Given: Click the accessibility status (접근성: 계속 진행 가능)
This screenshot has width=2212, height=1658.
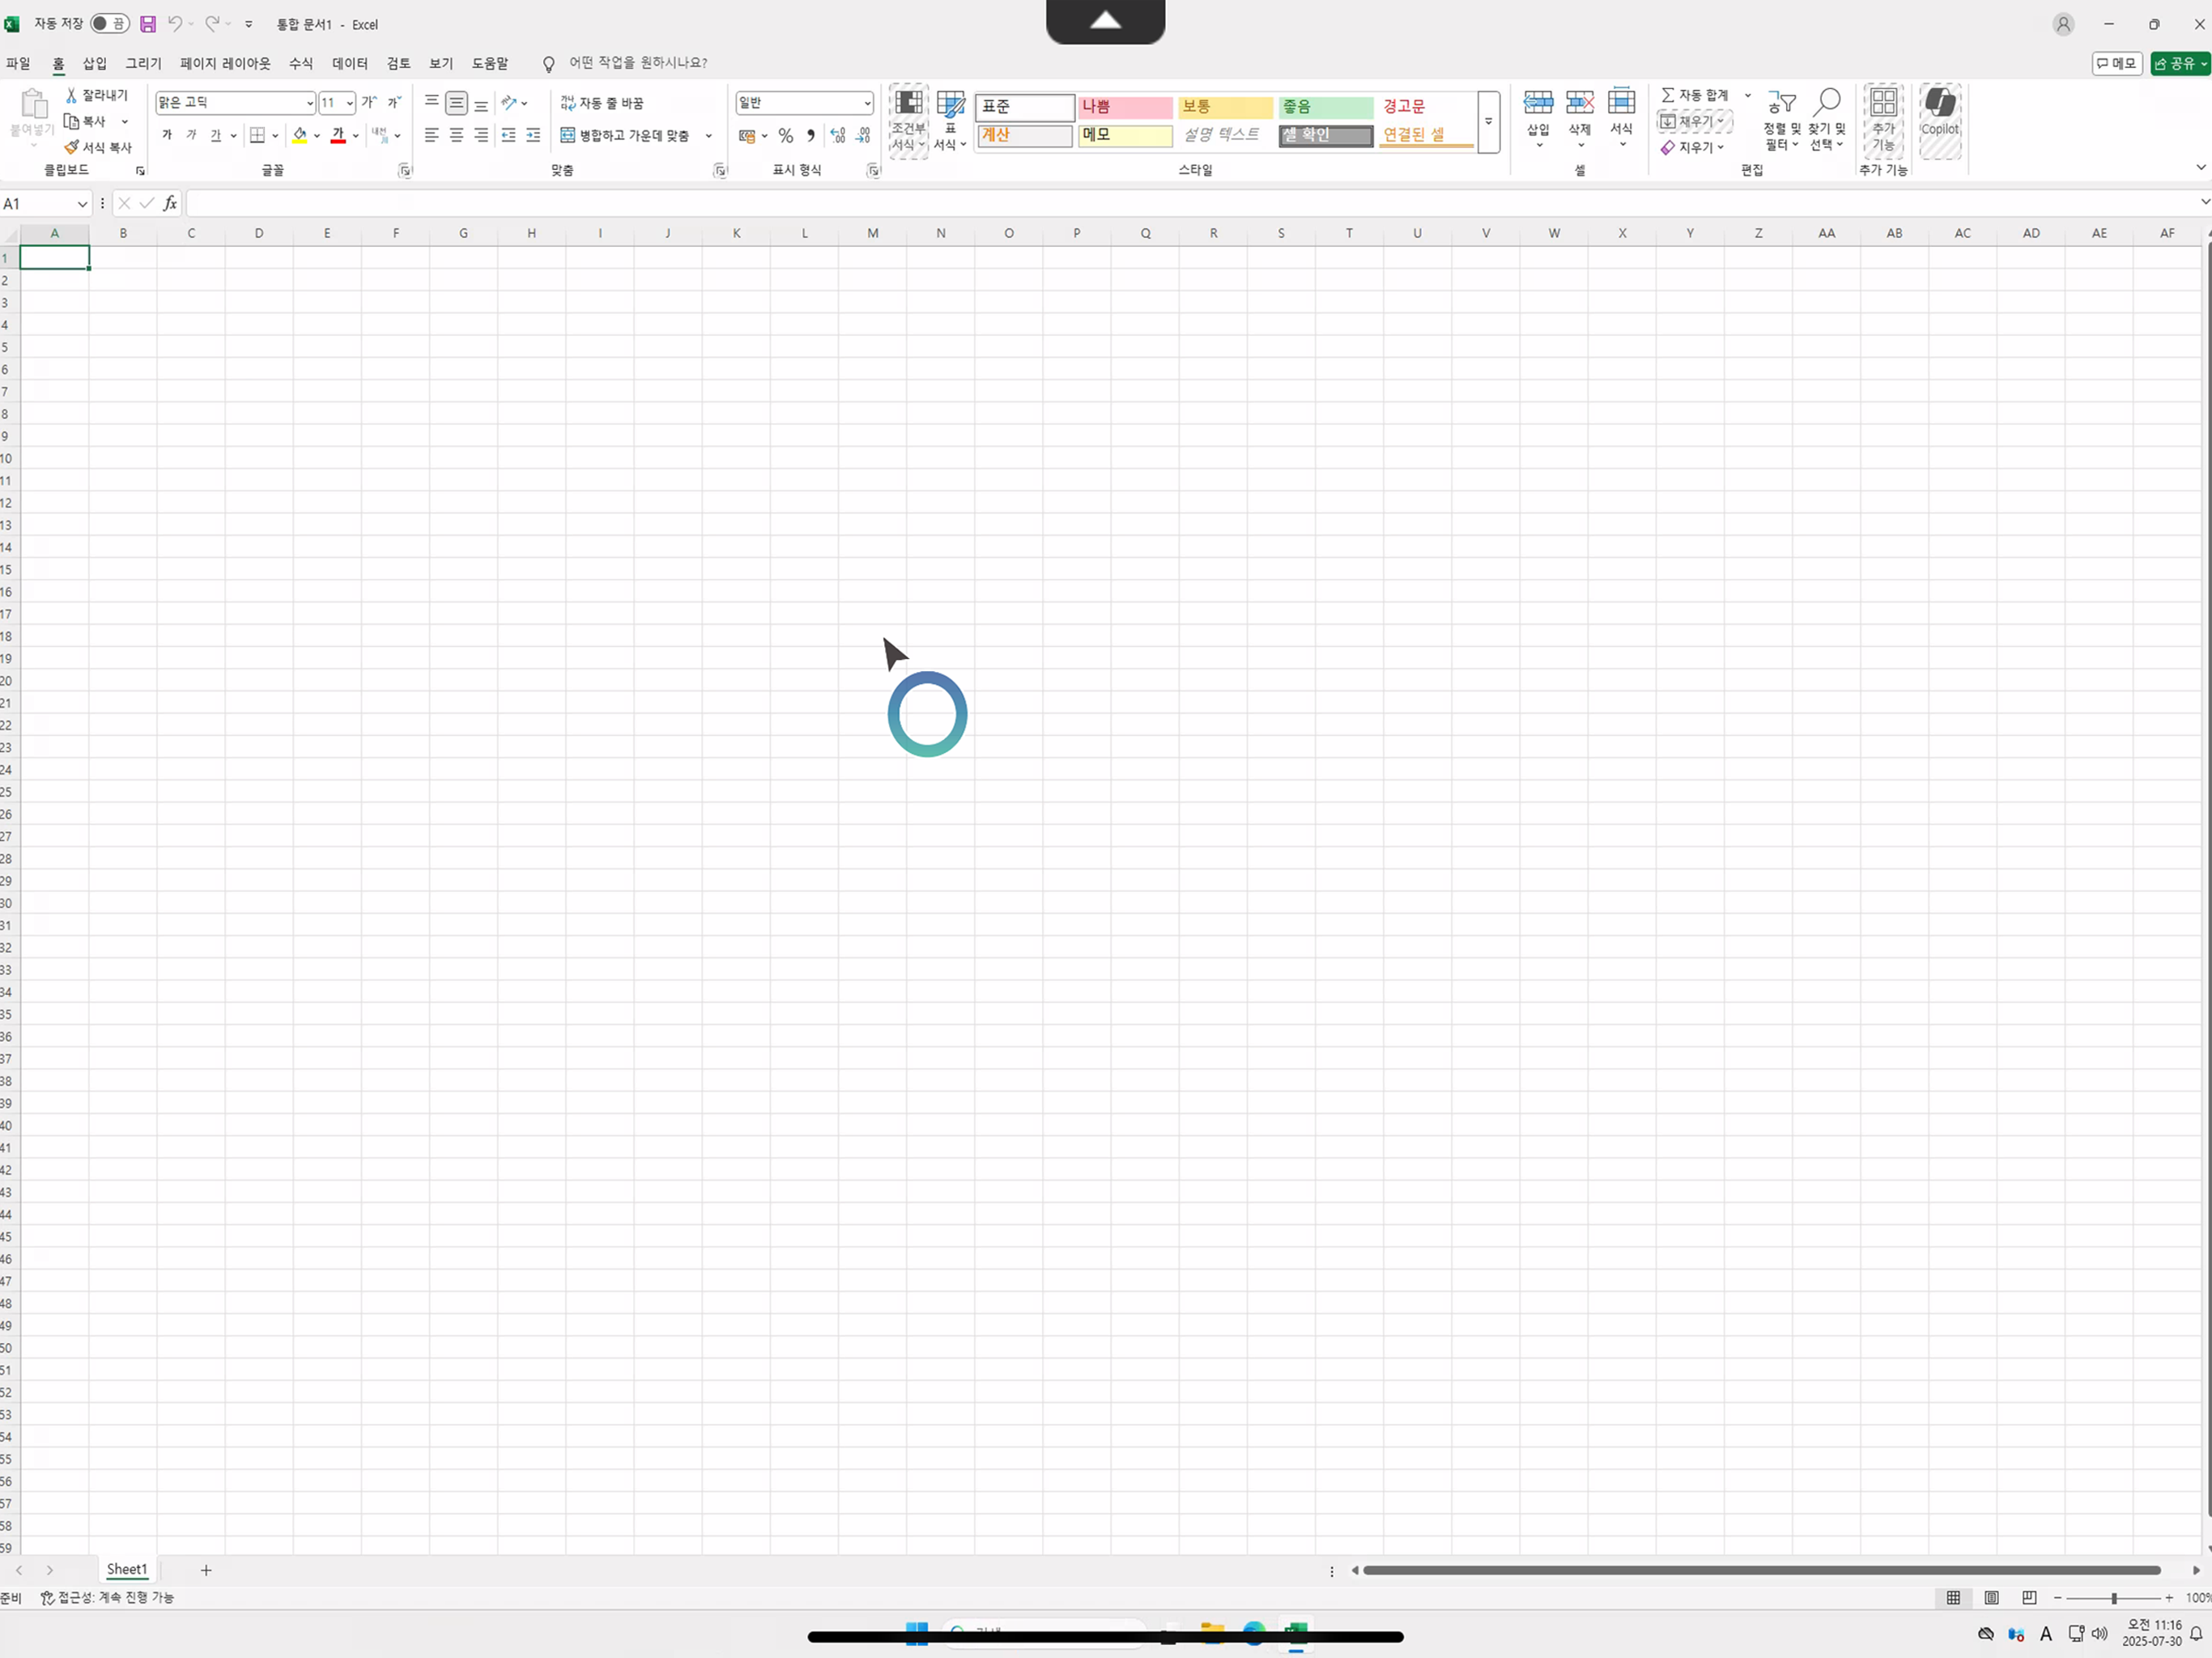Looking at the screenshot, I should (108, 1597).
